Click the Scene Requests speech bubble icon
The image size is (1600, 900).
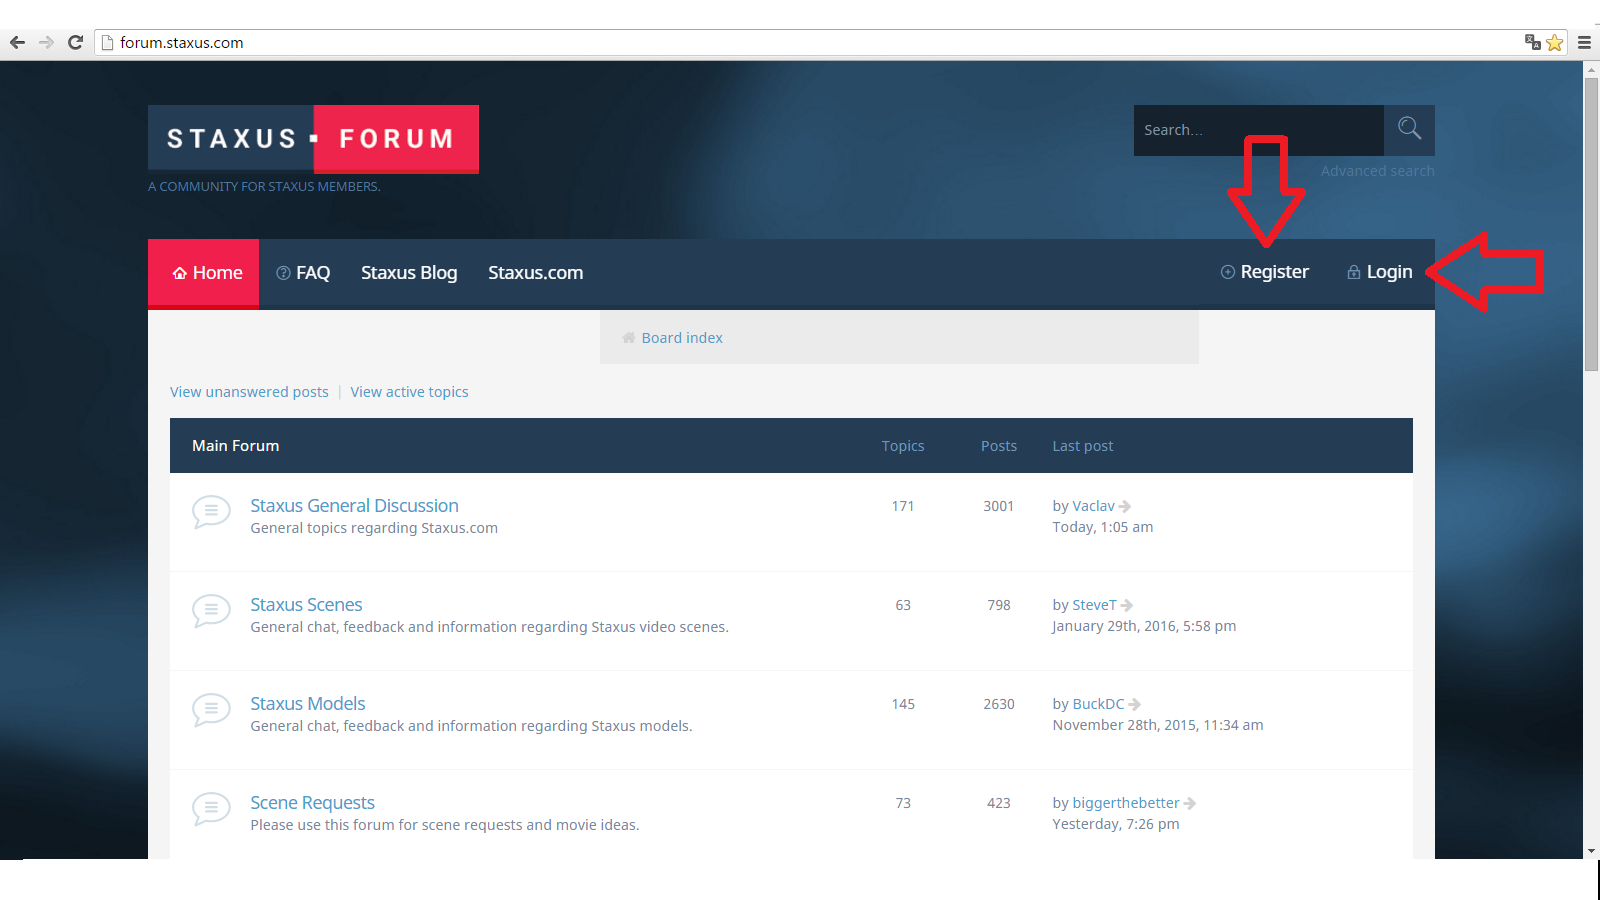tap(211, 809)
